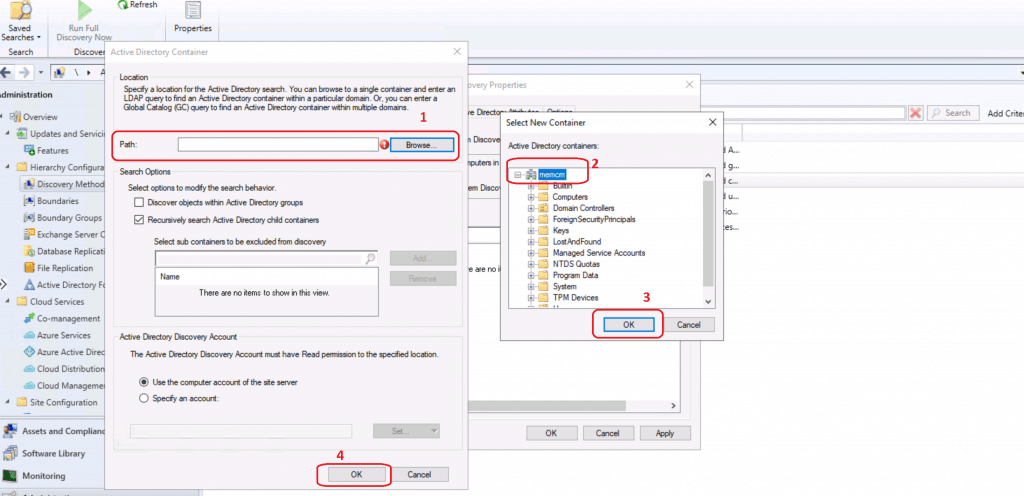Image resolution: width=1024 pixels, height=496 pixels.
Task: Select the Database Replication icon
Action: 29,251
